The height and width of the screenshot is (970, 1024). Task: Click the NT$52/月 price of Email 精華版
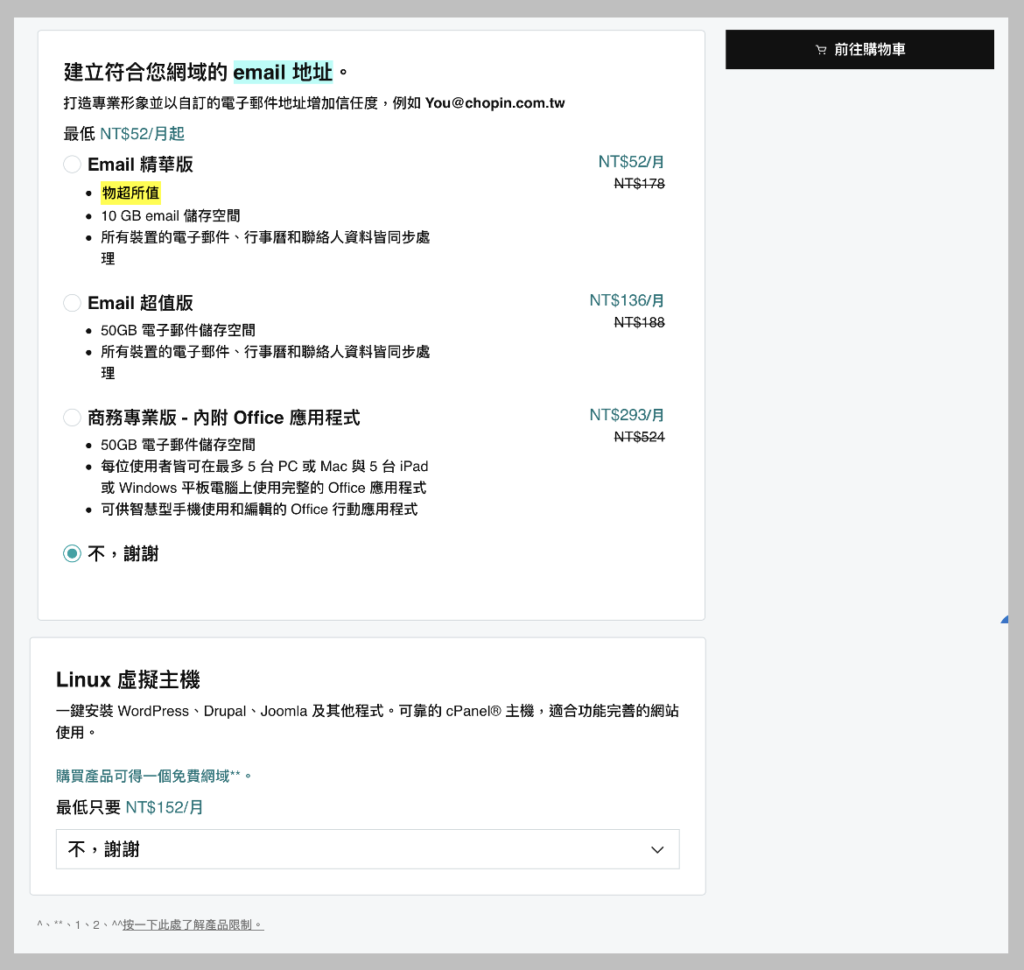tap(631, 161)
